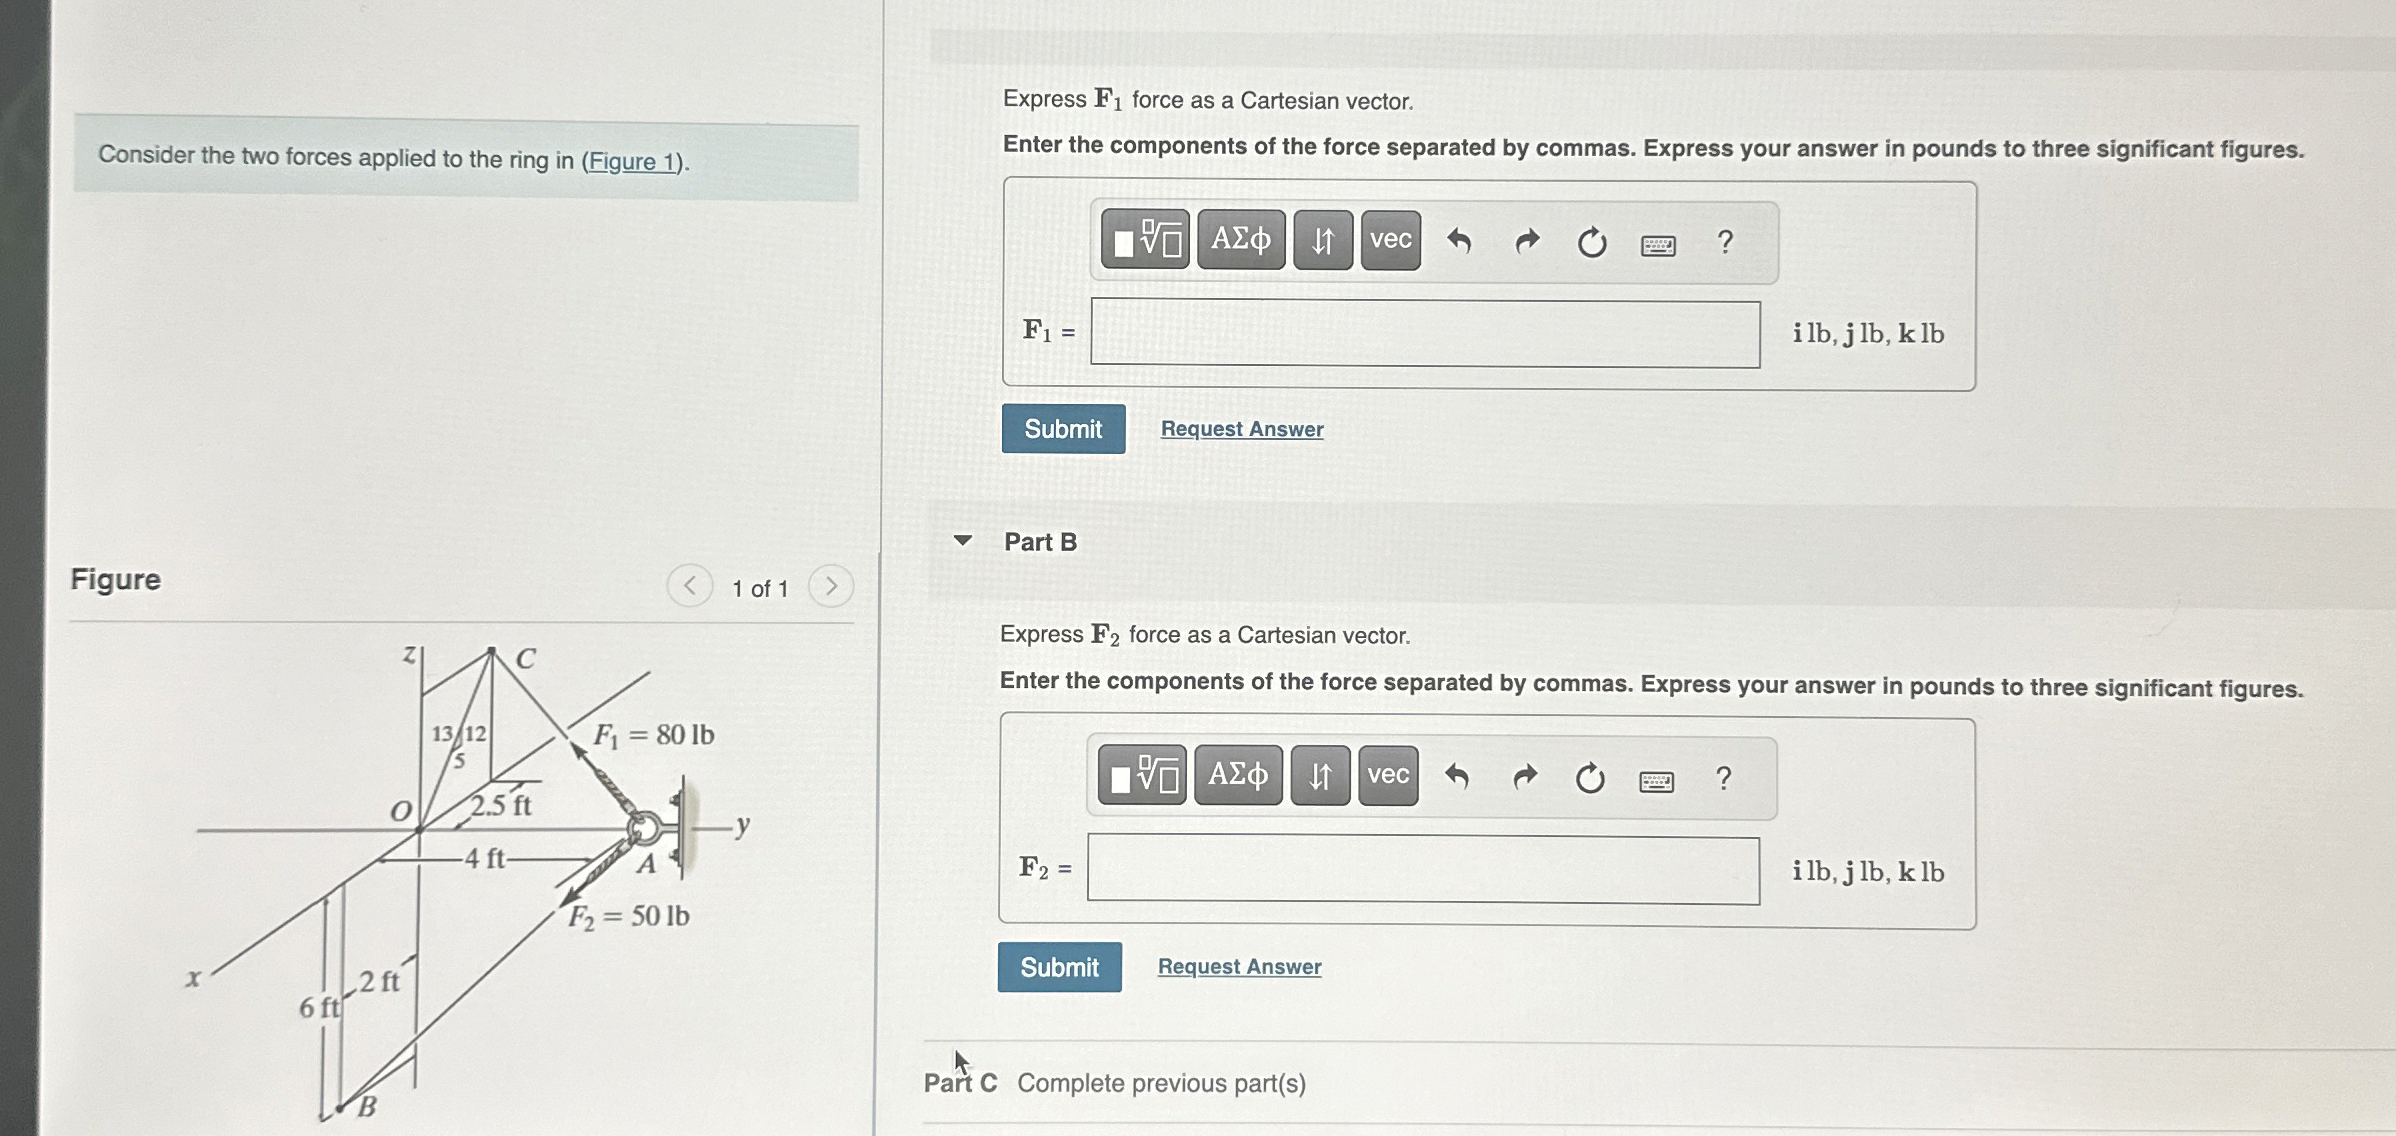Reset the F1 answer field
The image size is (2396, 1136).
tap(1591, 242)
